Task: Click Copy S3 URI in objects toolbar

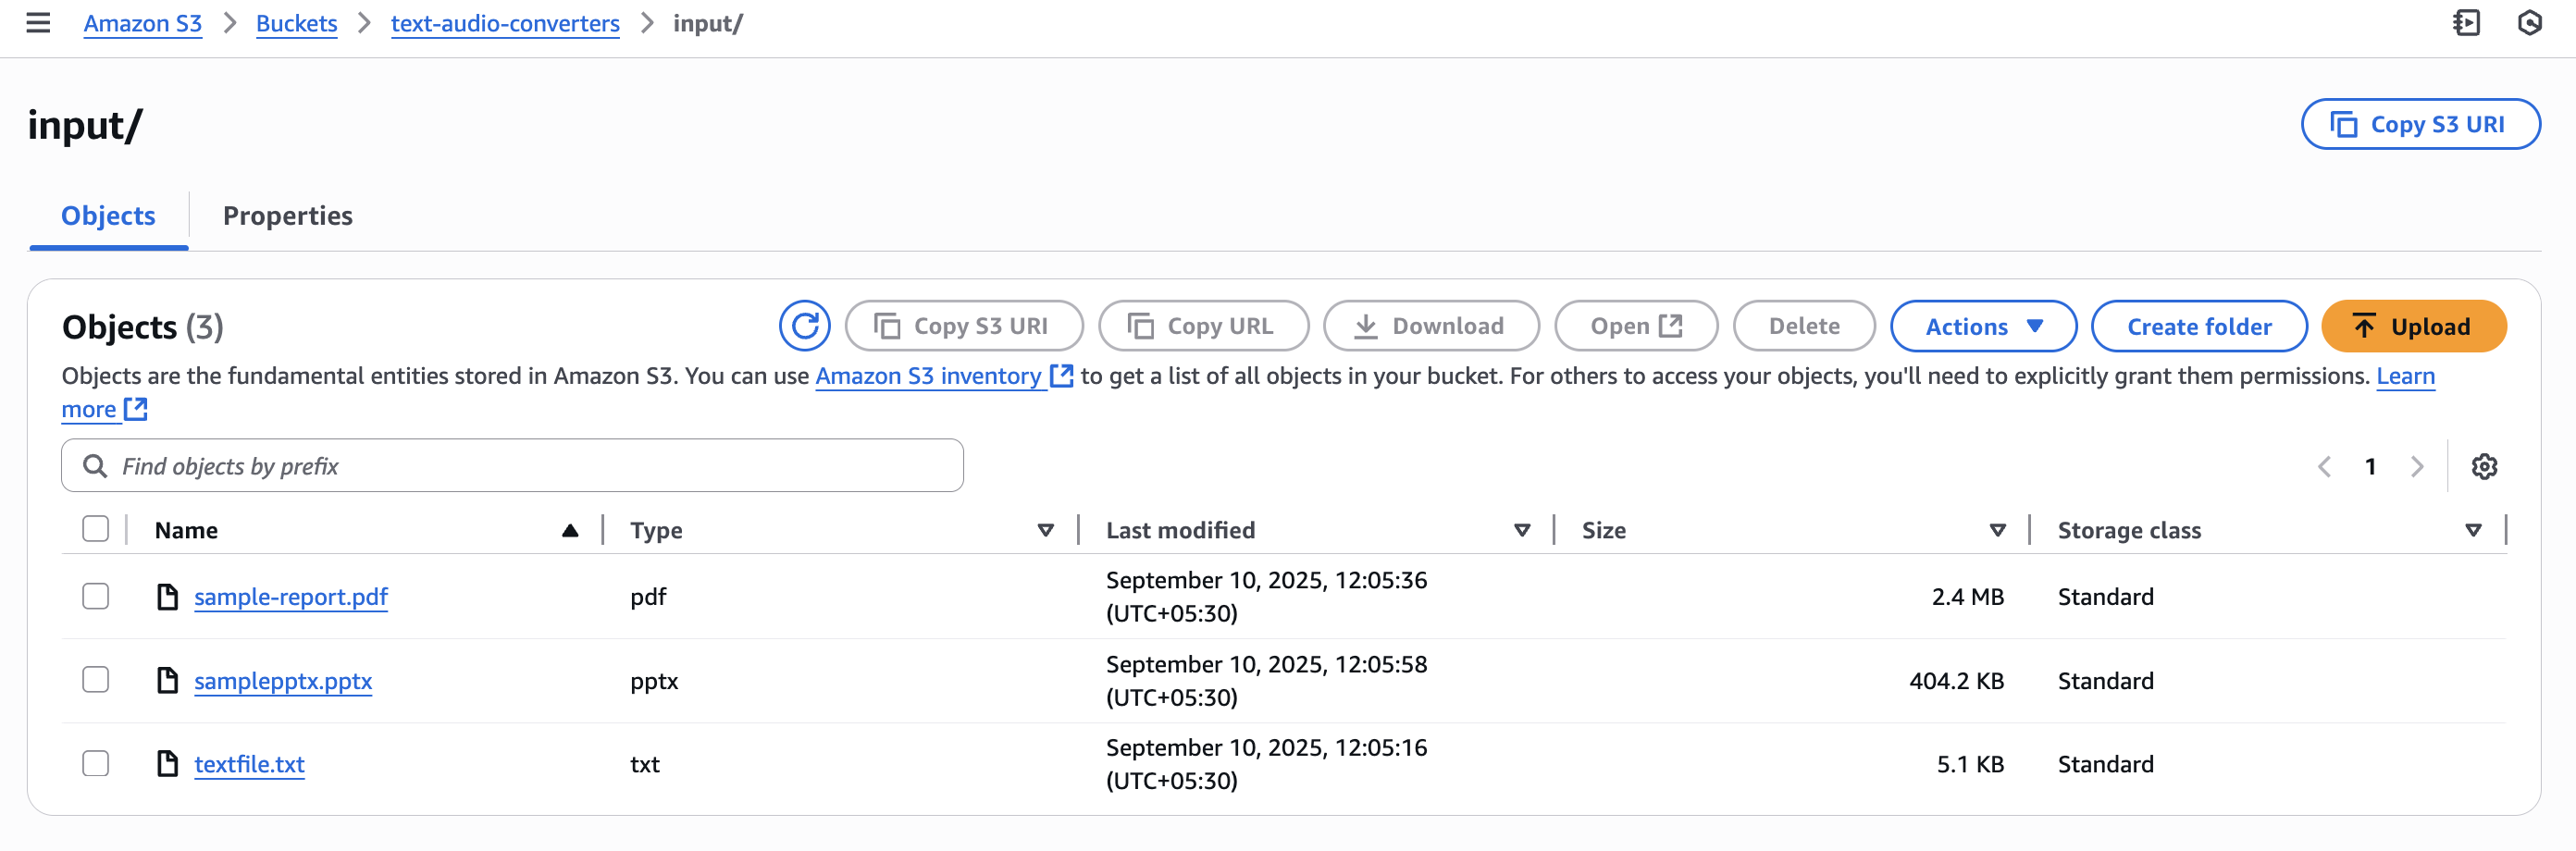Action: (964, 326)
